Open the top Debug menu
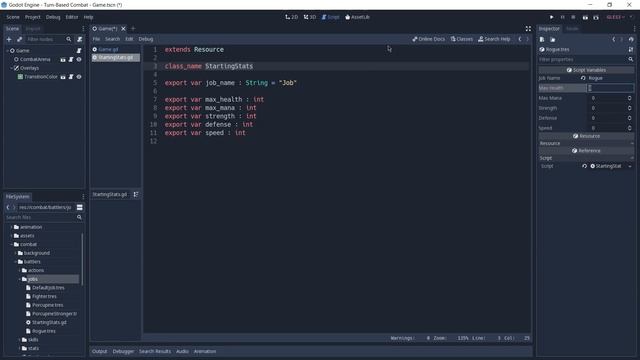This screenshot has height=360, width=640. tap(53, 17)
